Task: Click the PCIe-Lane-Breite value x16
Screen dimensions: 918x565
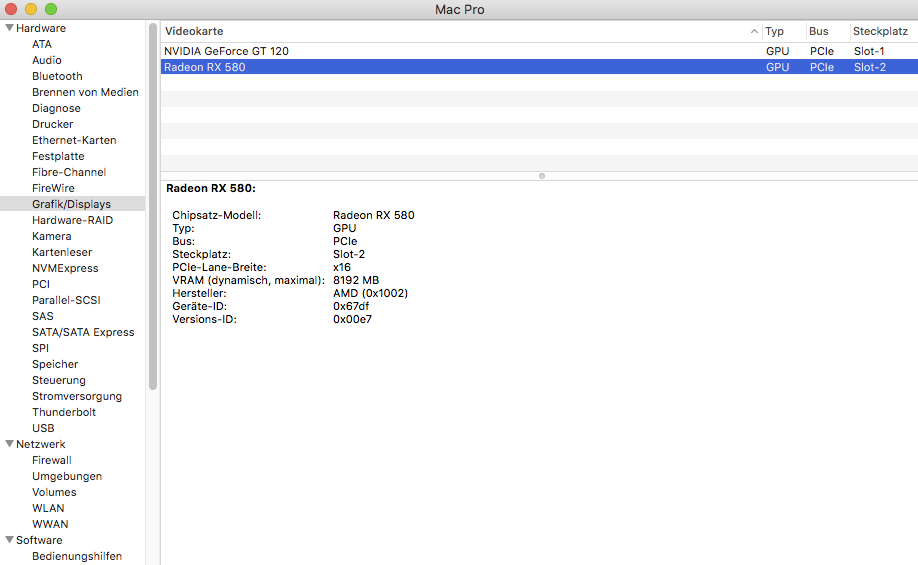Action: coord(341,268)
